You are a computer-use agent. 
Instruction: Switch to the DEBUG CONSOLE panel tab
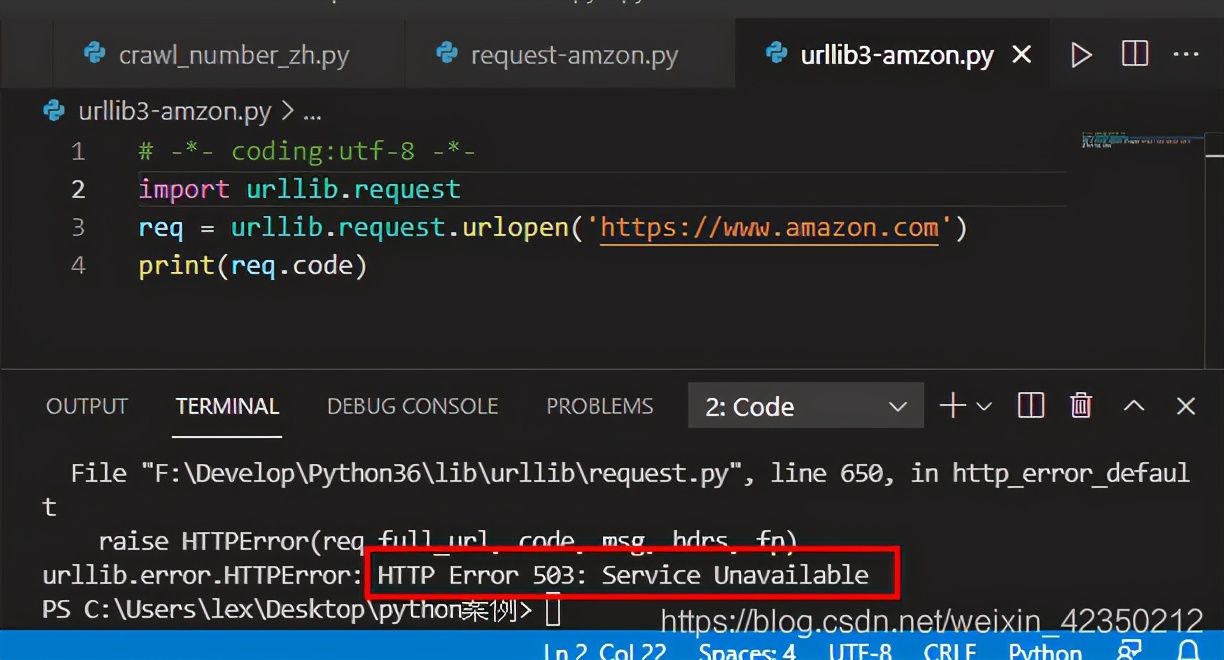coord(412,405)
